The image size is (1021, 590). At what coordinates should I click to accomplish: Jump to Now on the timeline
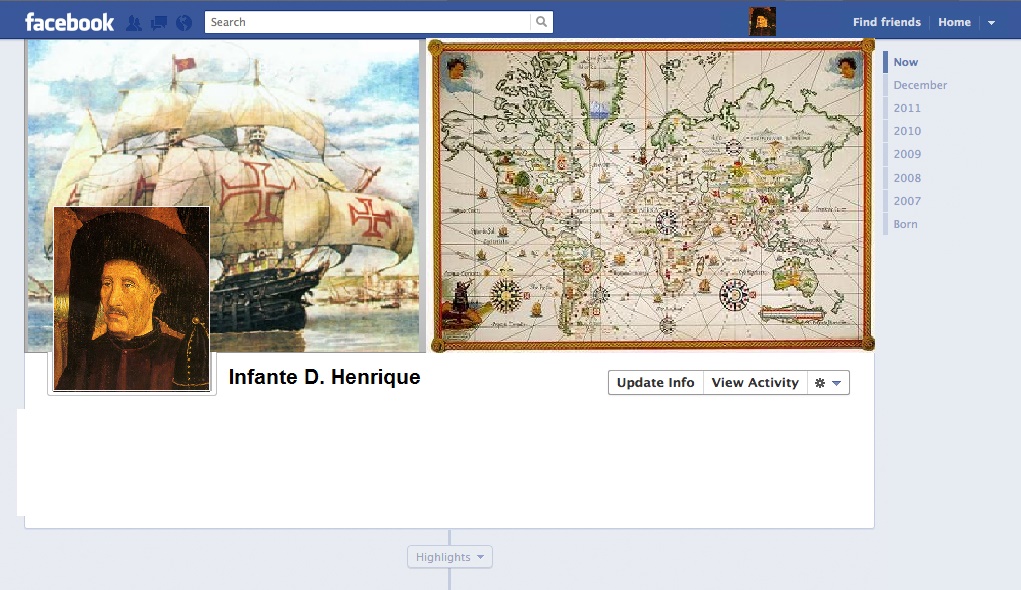[x=905, y=62]
